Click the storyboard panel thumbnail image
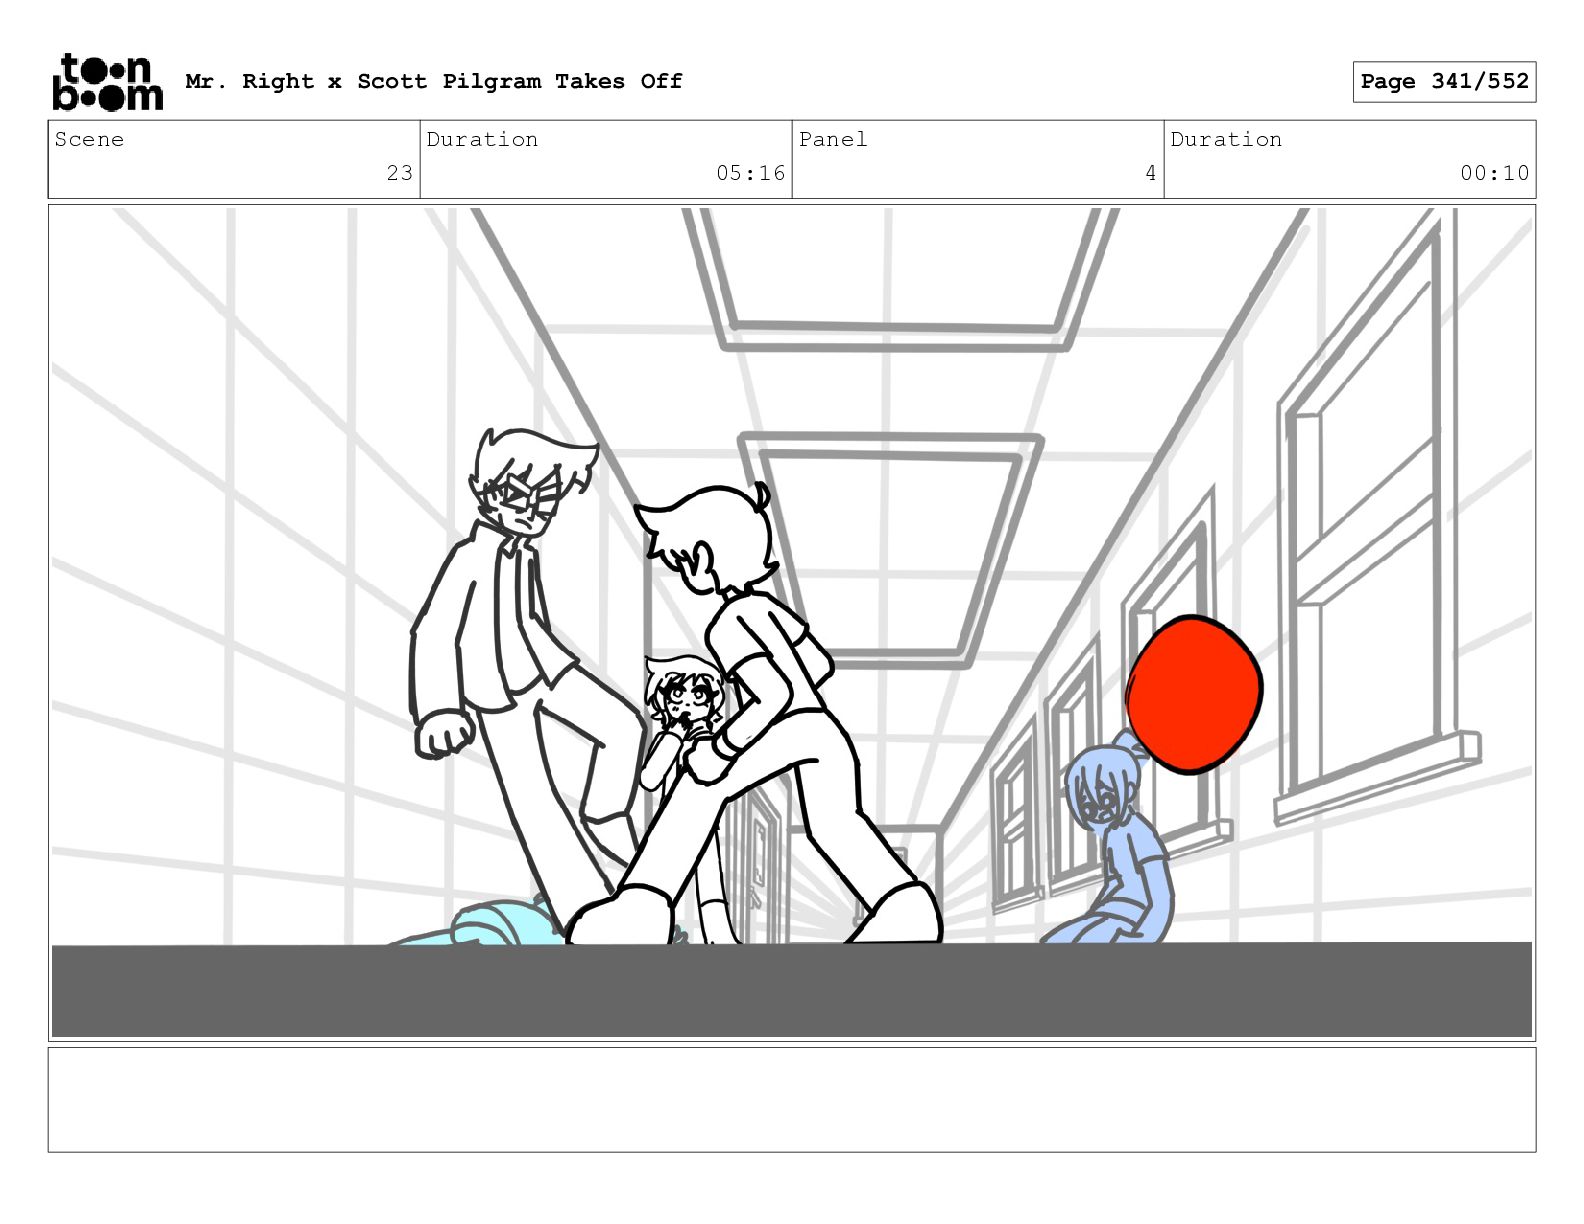Viewport: 1584px width, 1224px height. 792,623
